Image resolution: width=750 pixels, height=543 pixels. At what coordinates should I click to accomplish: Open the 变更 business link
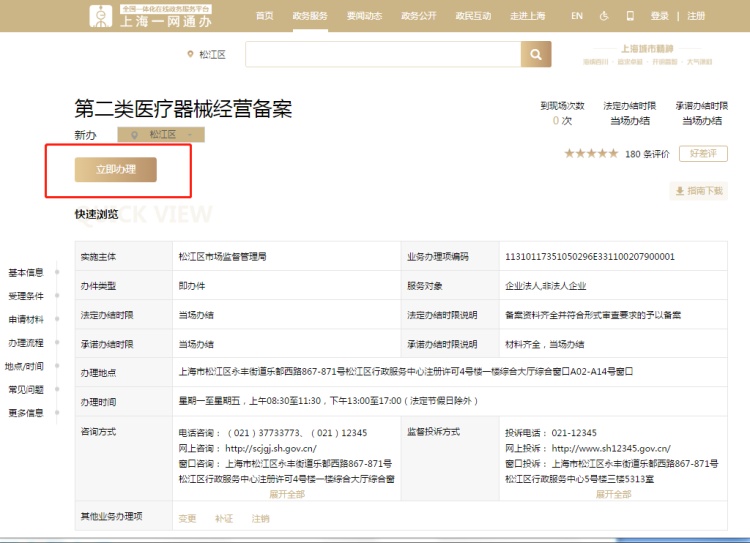tap(187, 518)
